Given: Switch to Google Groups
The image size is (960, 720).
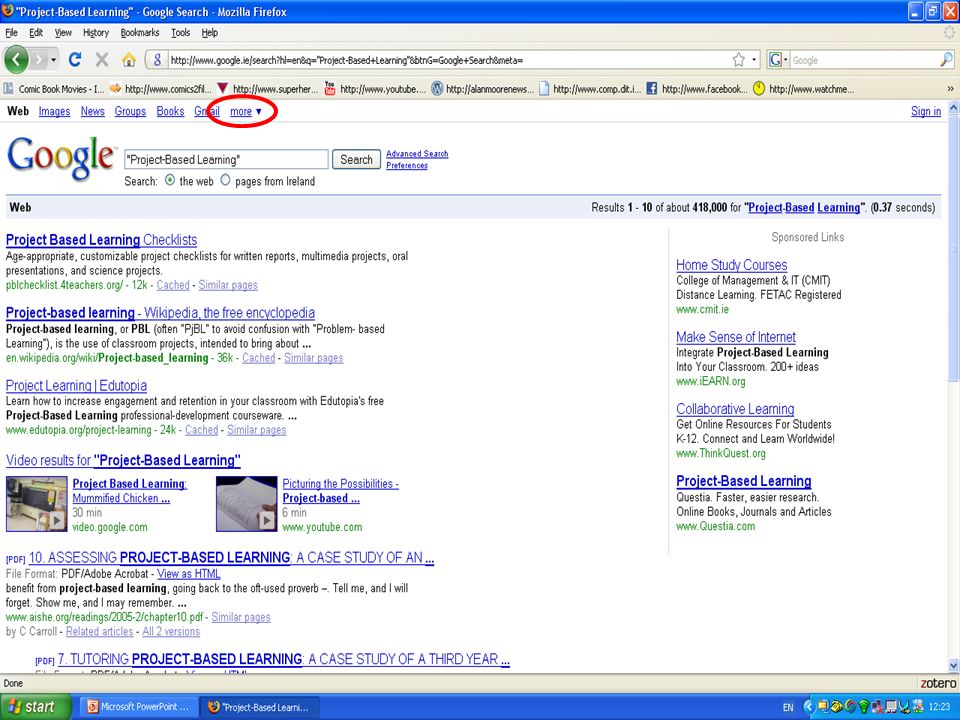Looking at the screenshot, I should pyautogui.click(x=130, y=111).
